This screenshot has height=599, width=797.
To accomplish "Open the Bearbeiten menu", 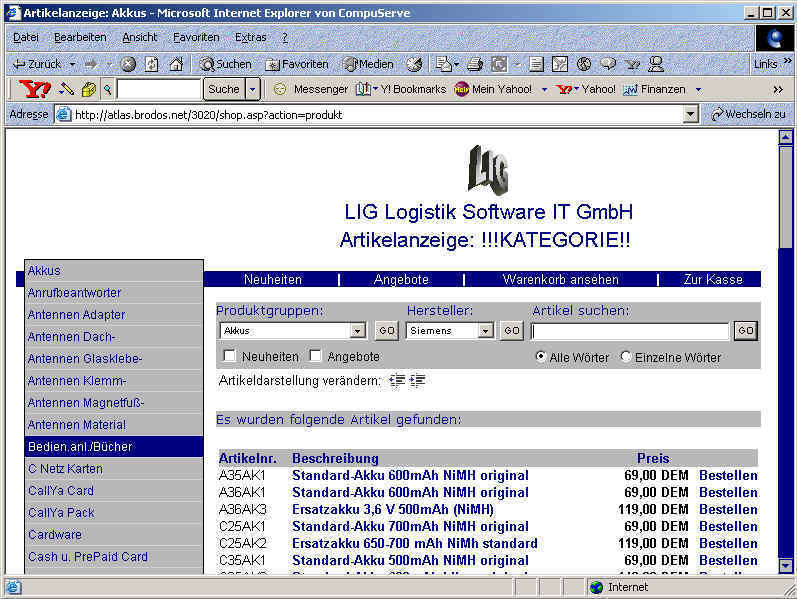I will coord(80,37).
